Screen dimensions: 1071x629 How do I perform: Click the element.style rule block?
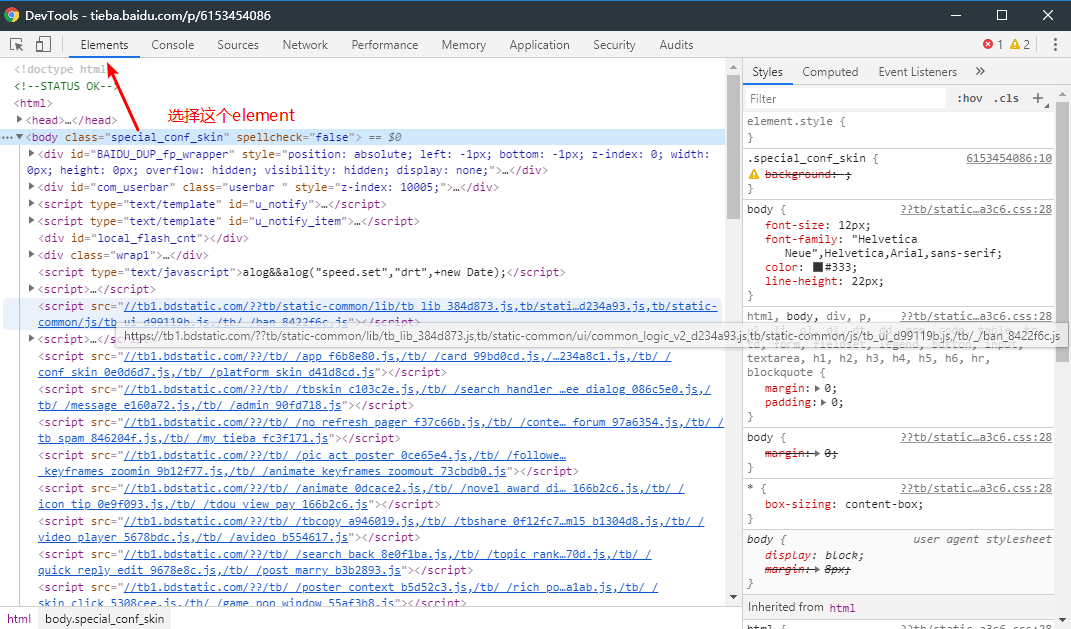pyautogui.click(x=898, y=128)
